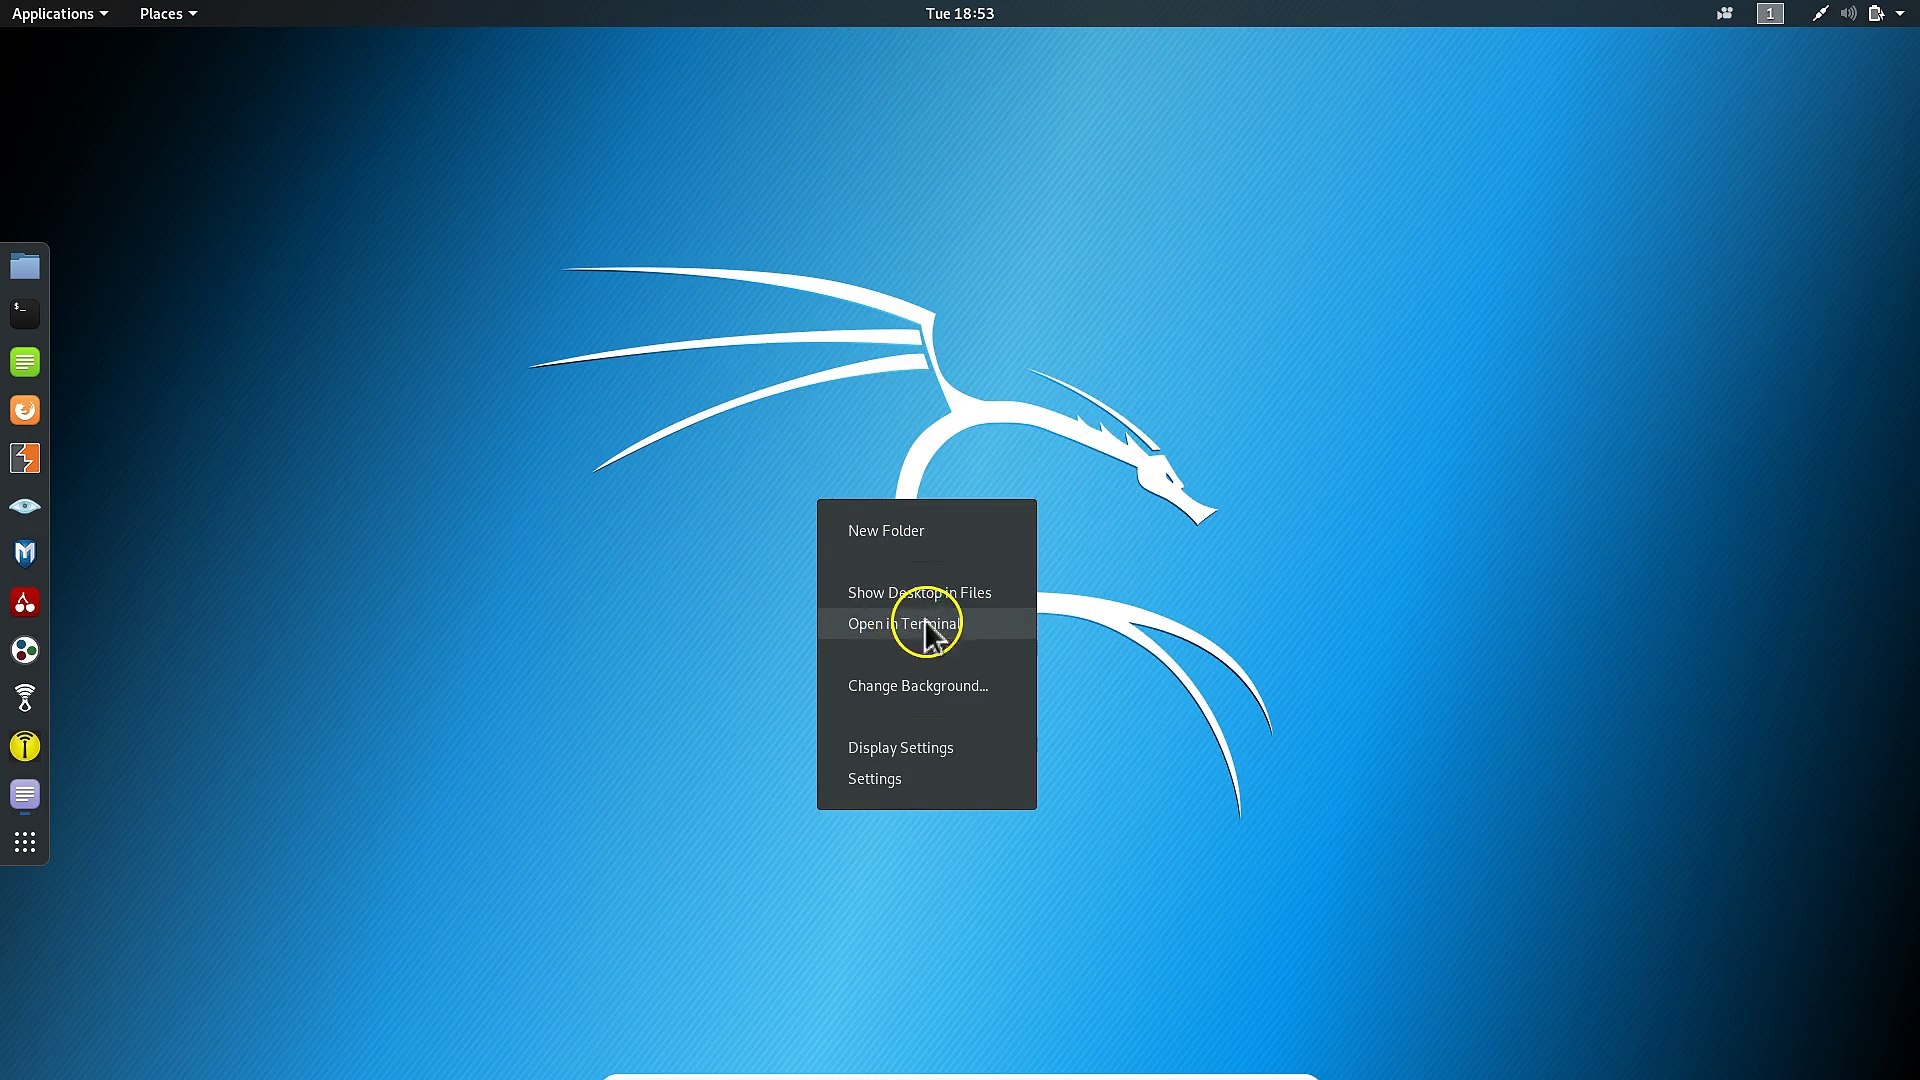Click the volume indicator to adjust sound
The image size is (1920, 1080).
(x=1848, y=13)
